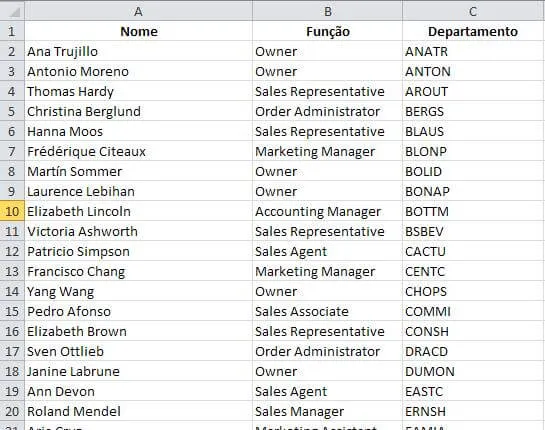This screenshot has width=545, height=430.
Task: Select column B header
Action: click(x=327, y=11)
